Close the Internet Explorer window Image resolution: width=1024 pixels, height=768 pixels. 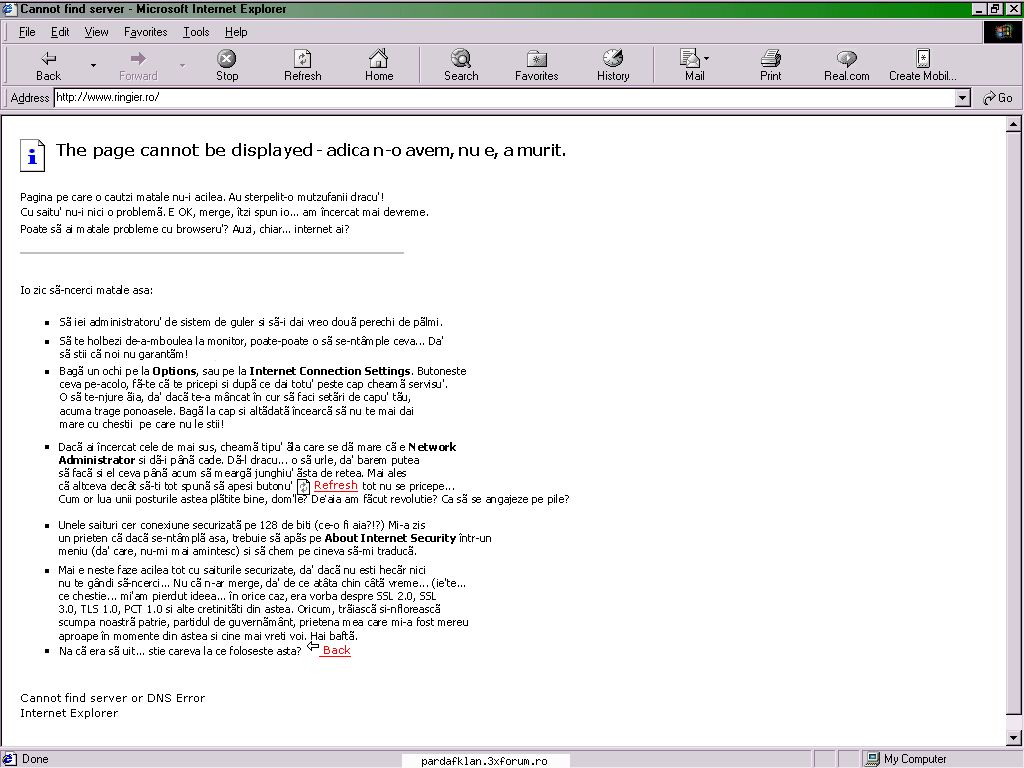point(1012,9)
